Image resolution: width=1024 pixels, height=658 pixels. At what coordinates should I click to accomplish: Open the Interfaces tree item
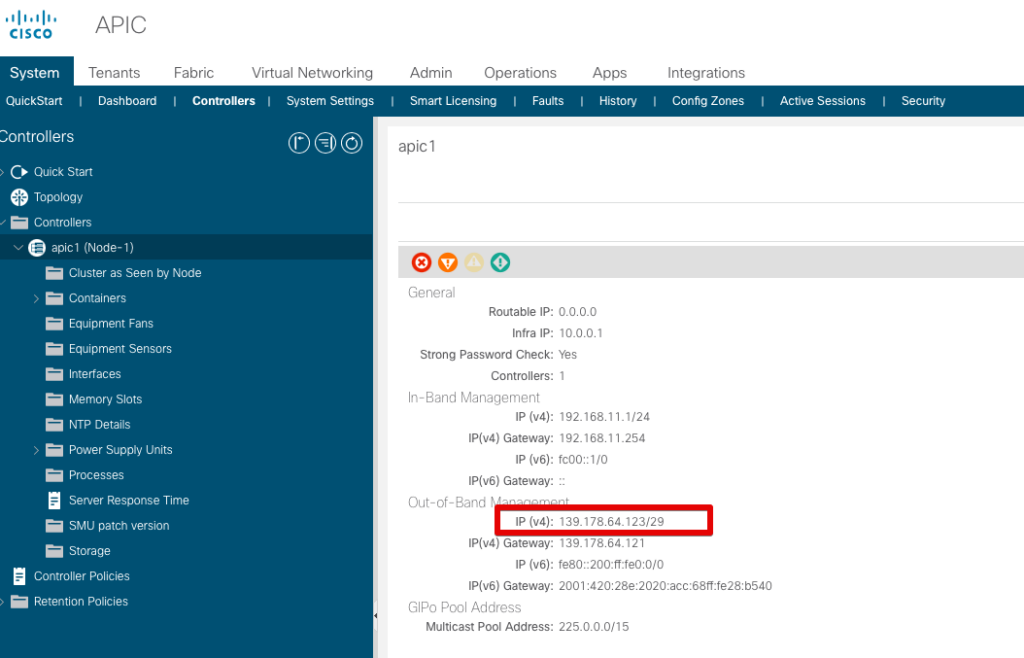point(95,374)
